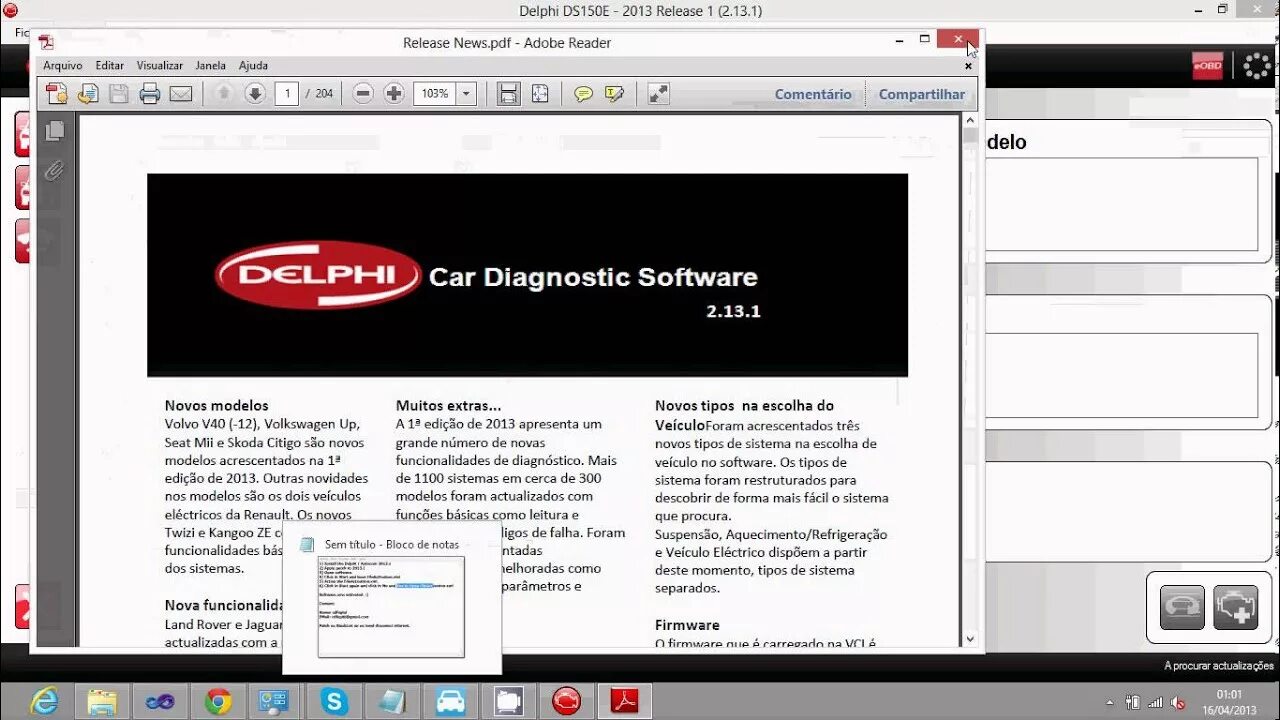Zoom out with the minus button
The image size is (1280, 720).
(x=363, y=94)
